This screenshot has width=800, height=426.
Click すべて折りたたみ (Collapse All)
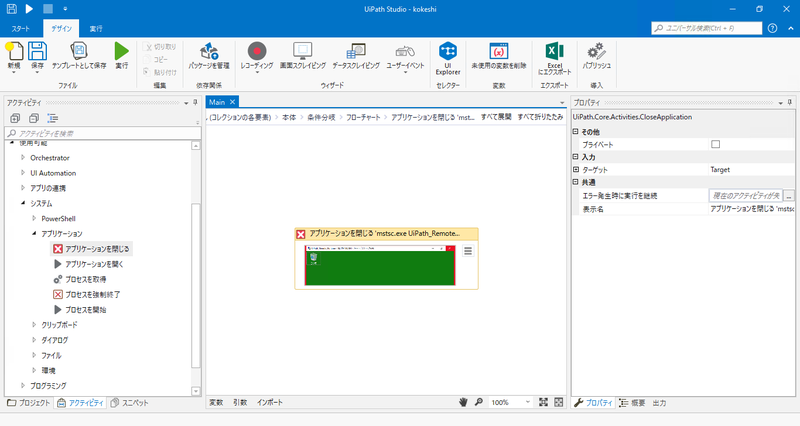(x=540, y=117)
